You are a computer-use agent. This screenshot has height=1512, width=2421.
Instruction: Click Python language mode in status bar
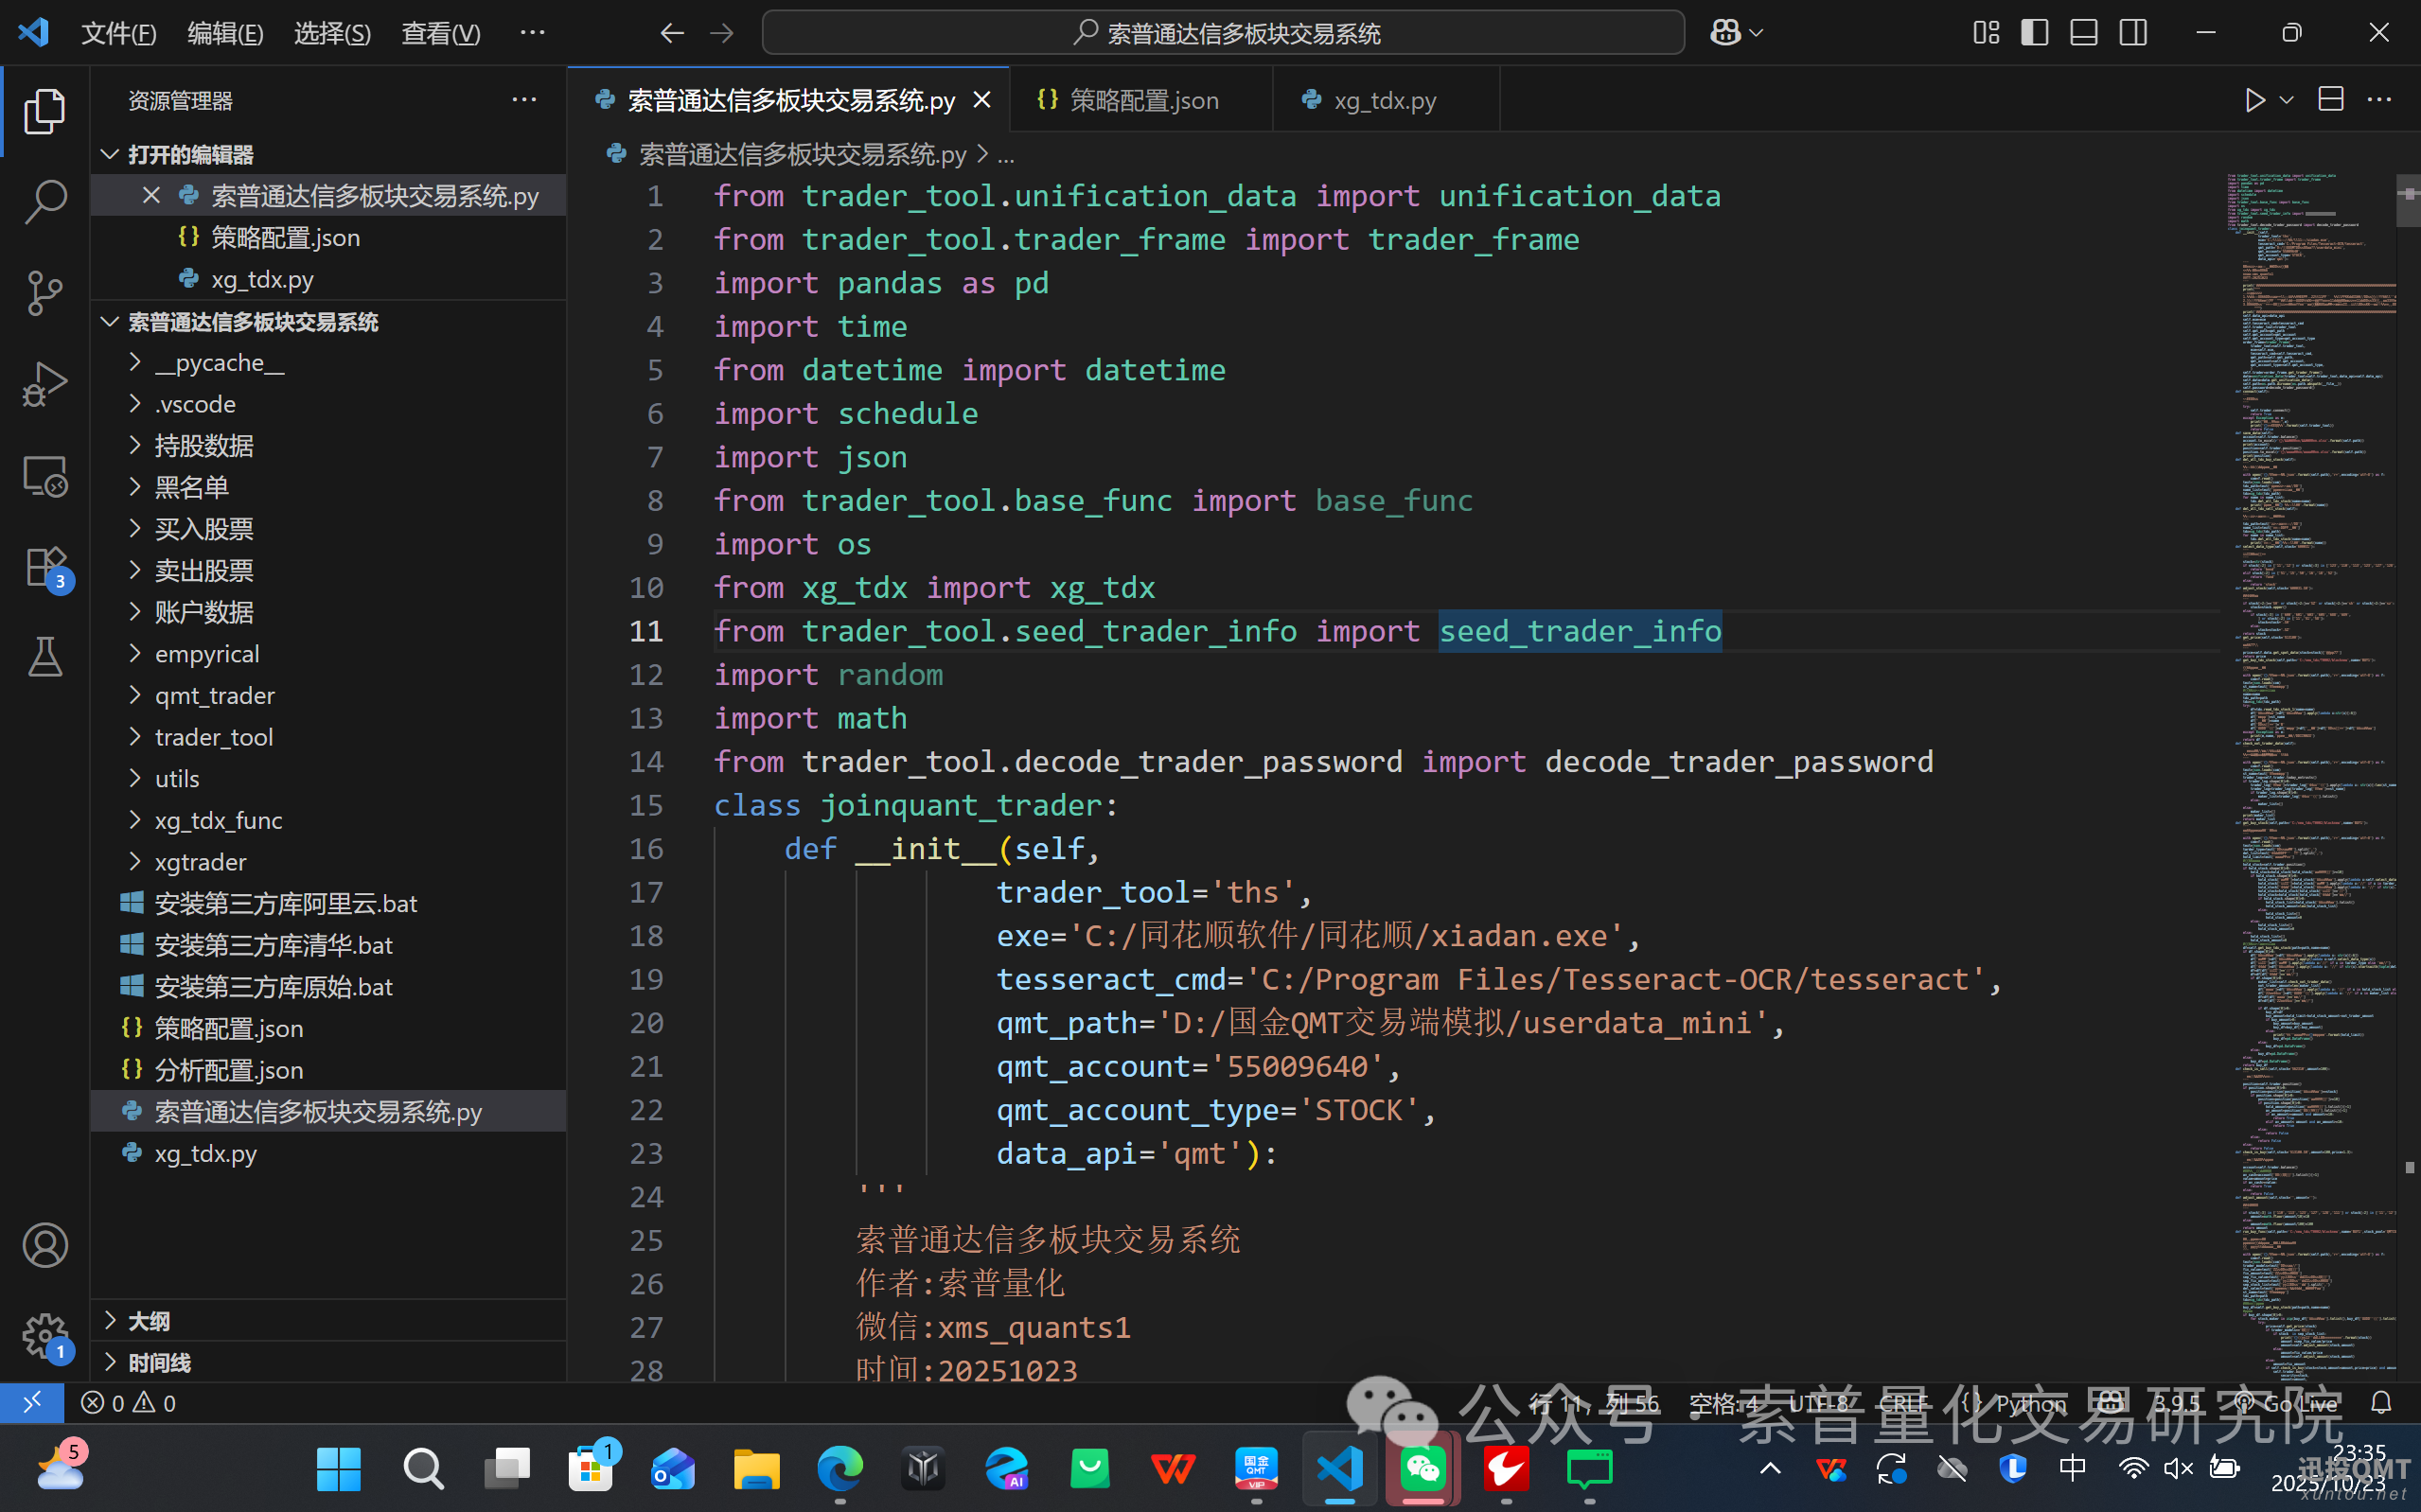pyautogui.click(x=2029, y=1403)
